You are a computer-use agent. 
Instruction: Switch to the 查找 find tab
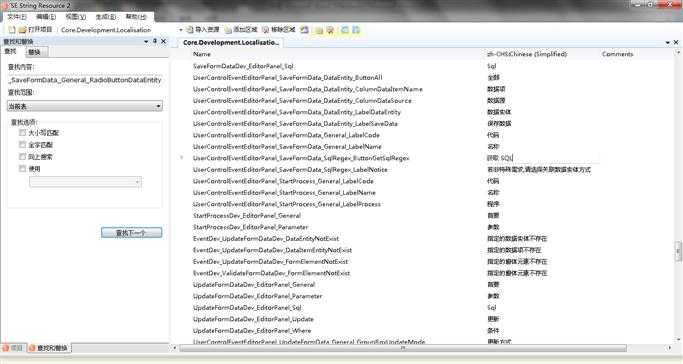pos(10,51)
